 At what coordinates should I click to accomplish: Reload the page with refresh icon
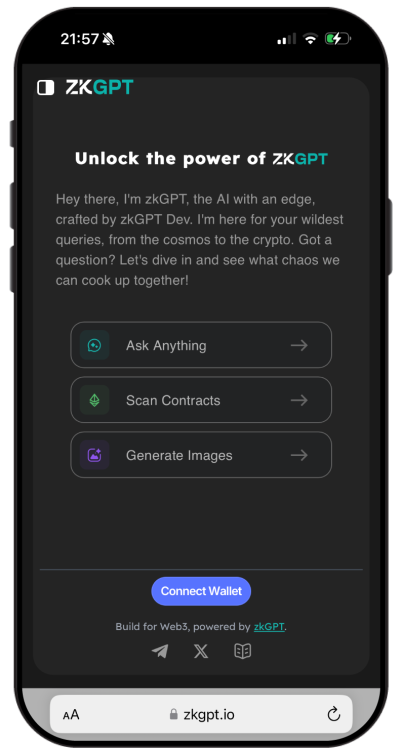point(333,715)
